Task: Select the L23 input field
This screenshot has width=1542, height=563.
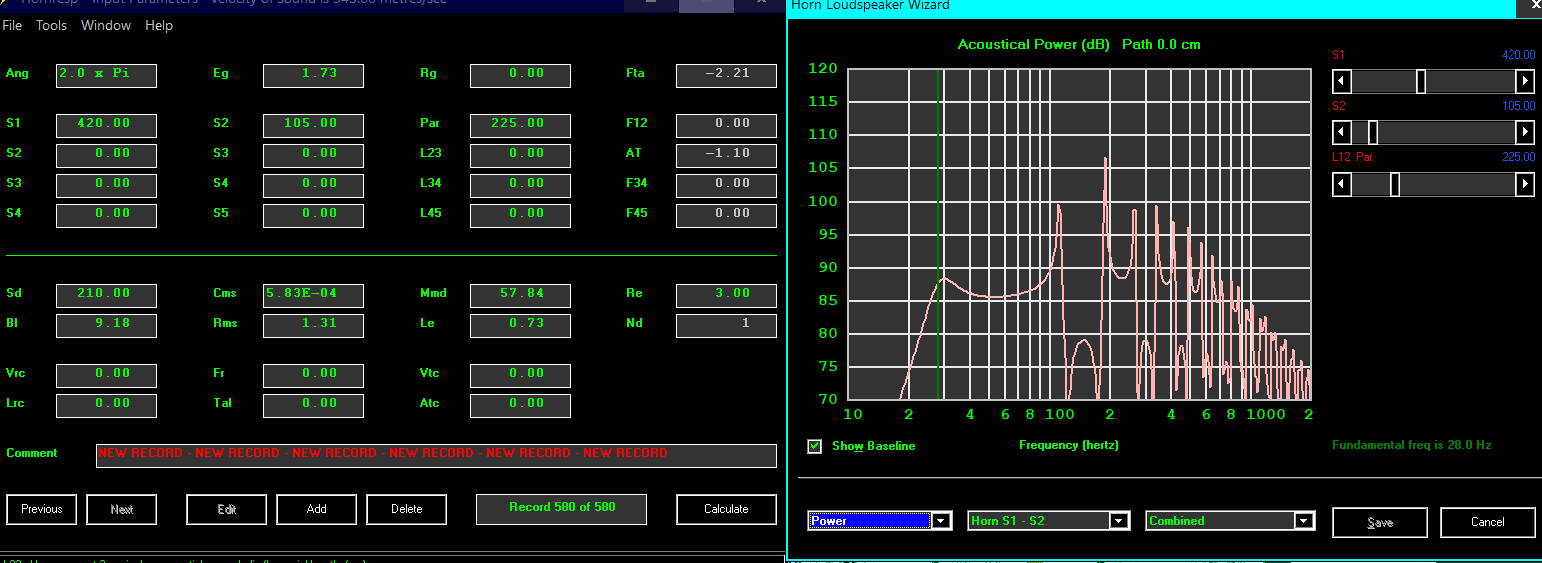Action: 520,155
